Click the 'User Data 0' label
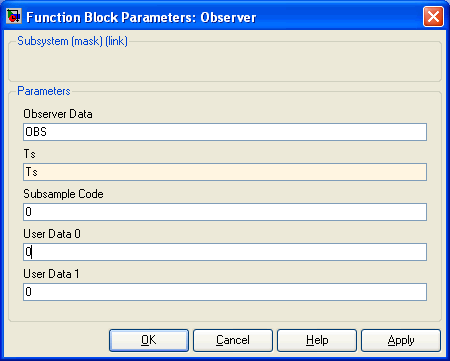450x361 pixels. coord(52,234)
